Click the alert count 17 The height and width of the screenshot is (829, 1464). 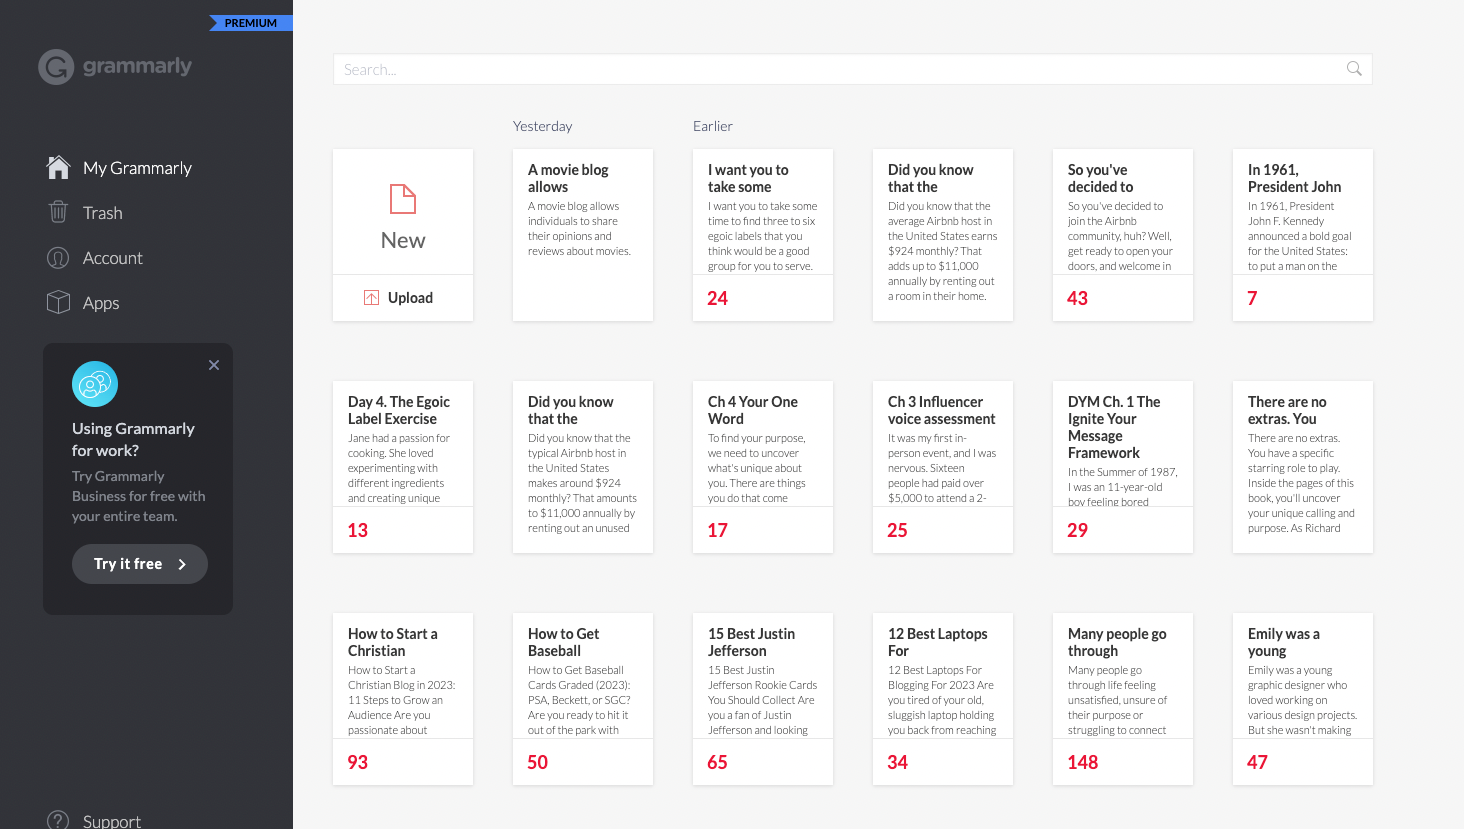point(718,530)
